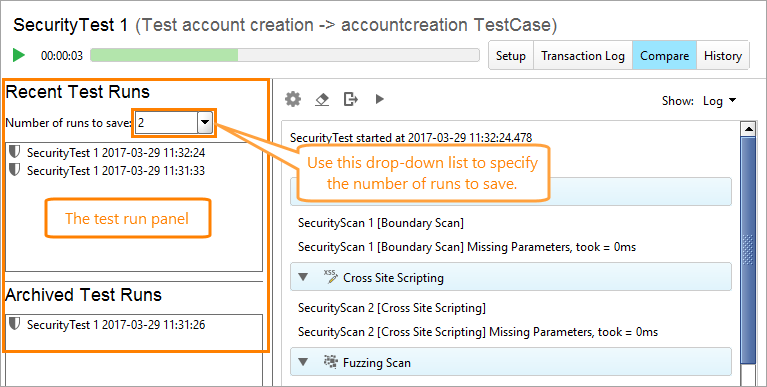The image size is (767, 387).
Task: Click shield icon of archived 11:31:26 run
Action: pyautogui.click(x=15, y=324)
